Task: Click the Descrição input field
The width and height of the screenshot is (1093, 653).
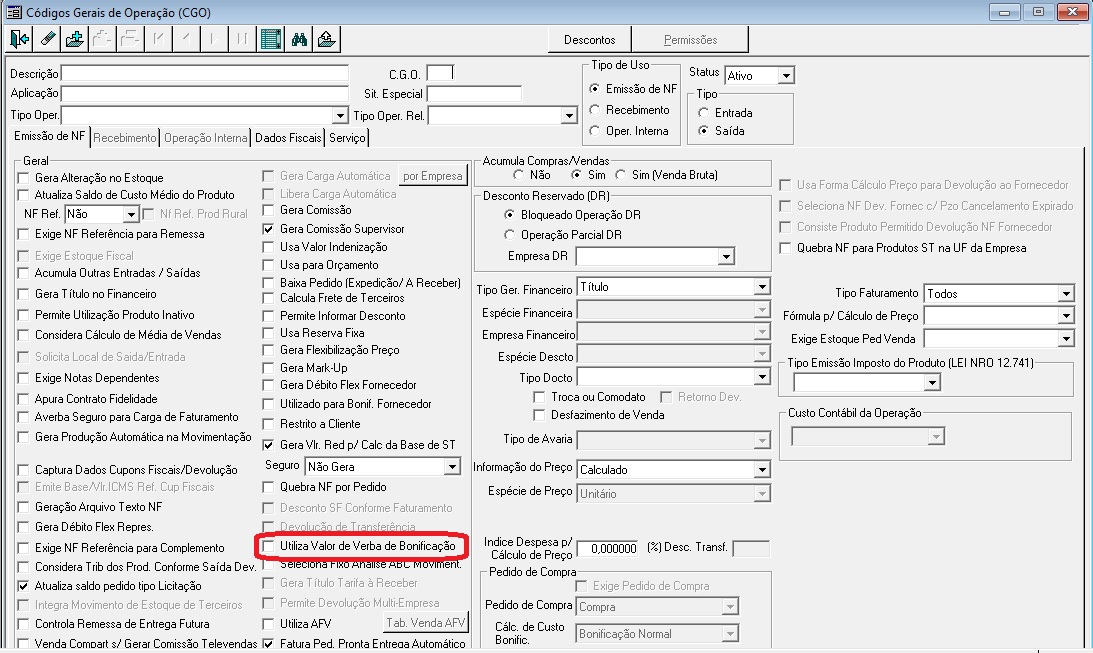Action: 205,73
